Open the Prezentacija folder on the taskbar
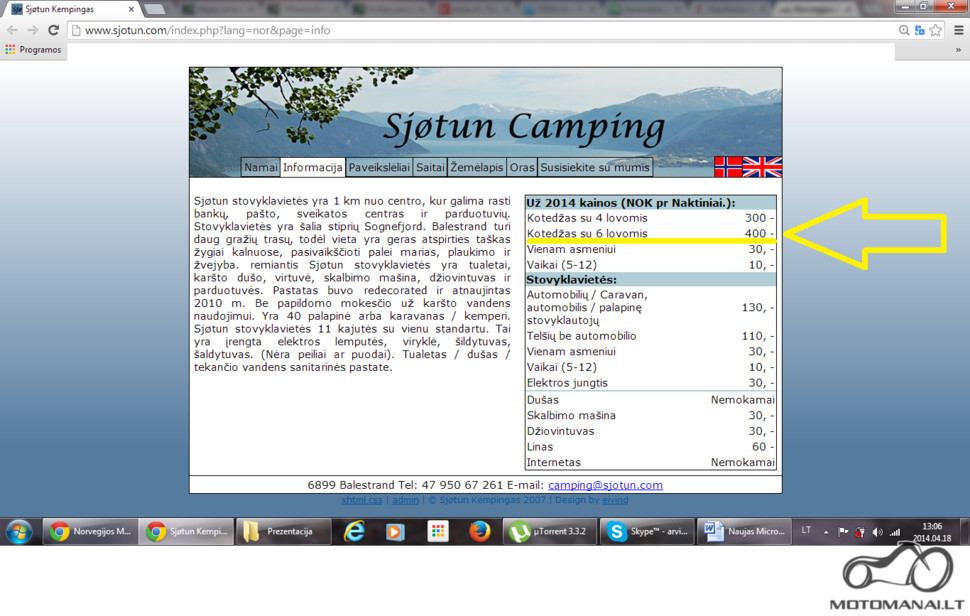Viewport: 970px width, 616px height. (x=283, y=531)
